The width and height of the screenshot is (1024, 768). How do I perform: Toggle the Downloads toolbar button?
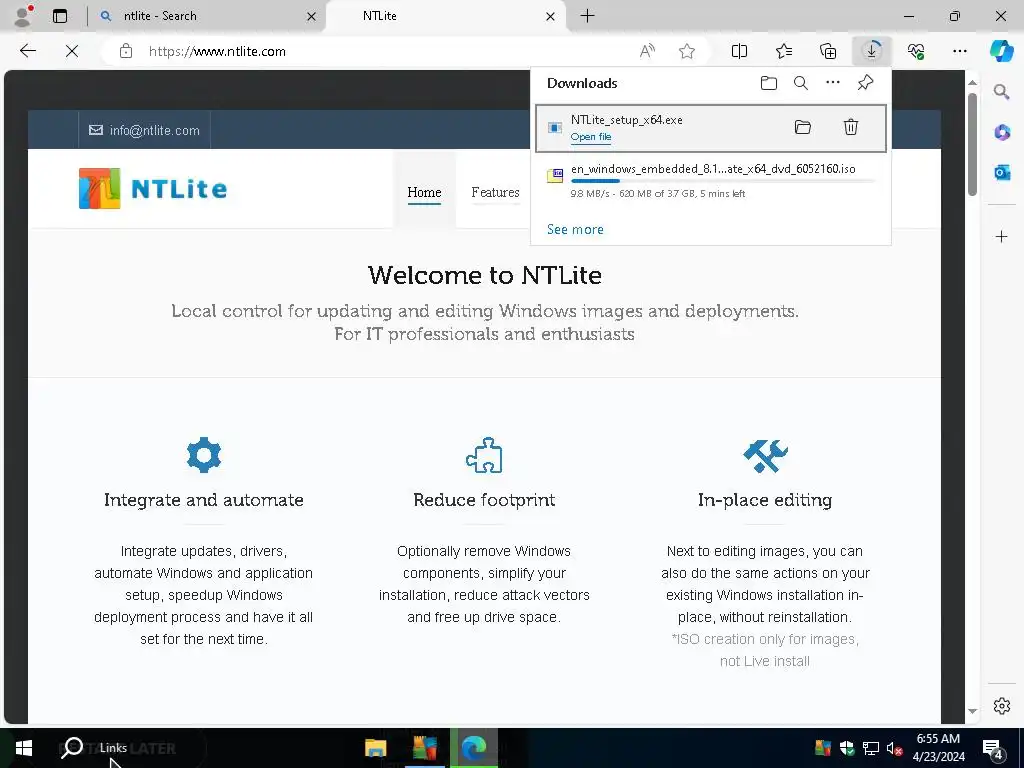pyautogui.click(x=872, y=51)
